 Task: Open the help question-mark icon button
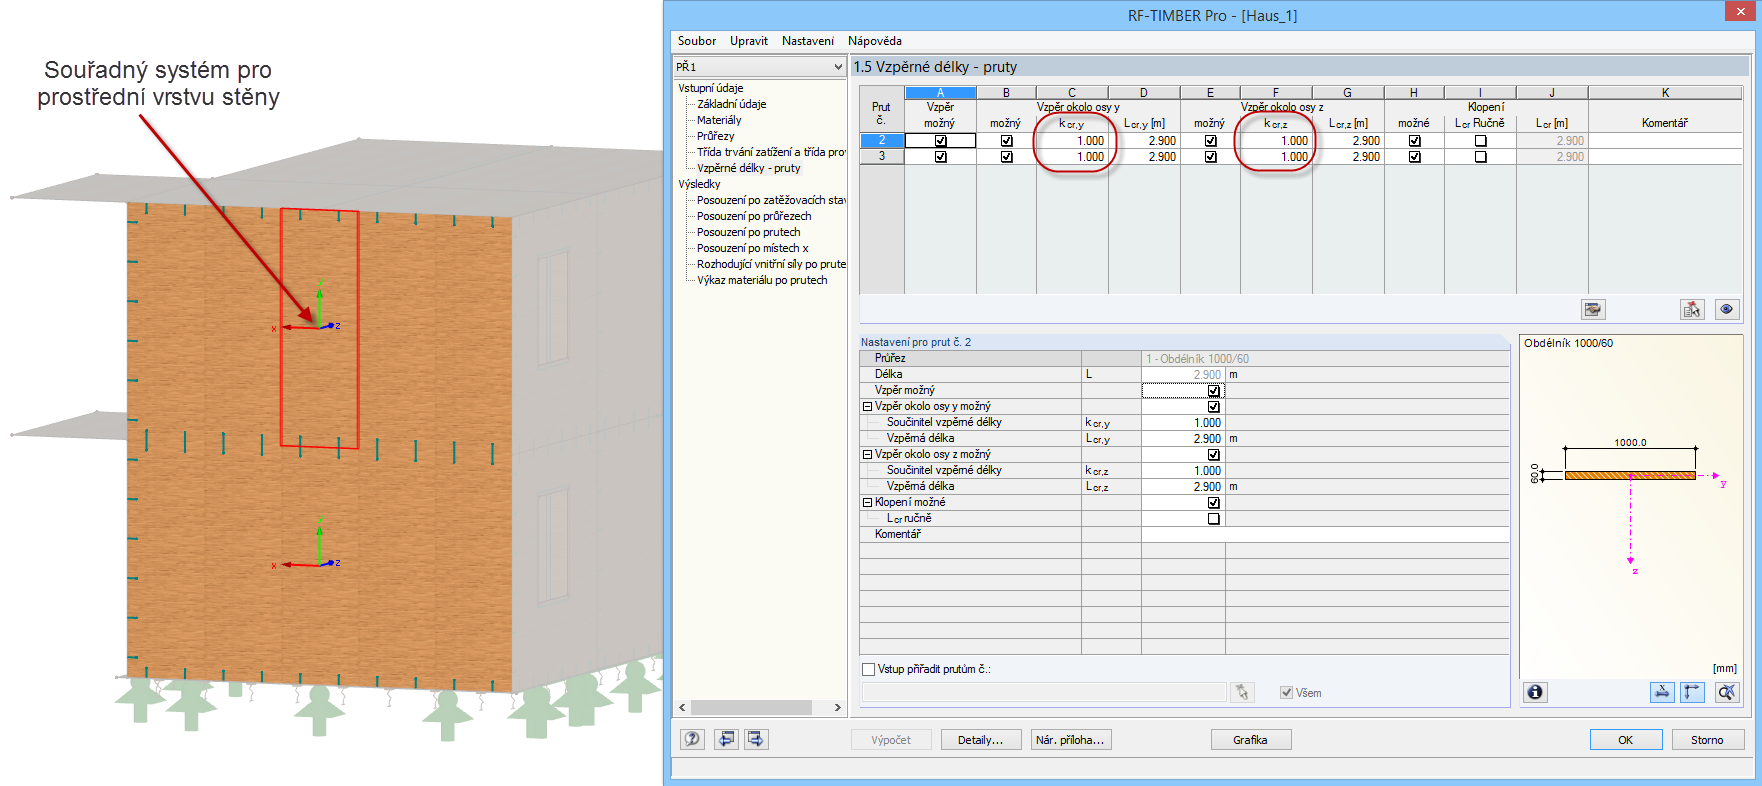pos(692,739)
